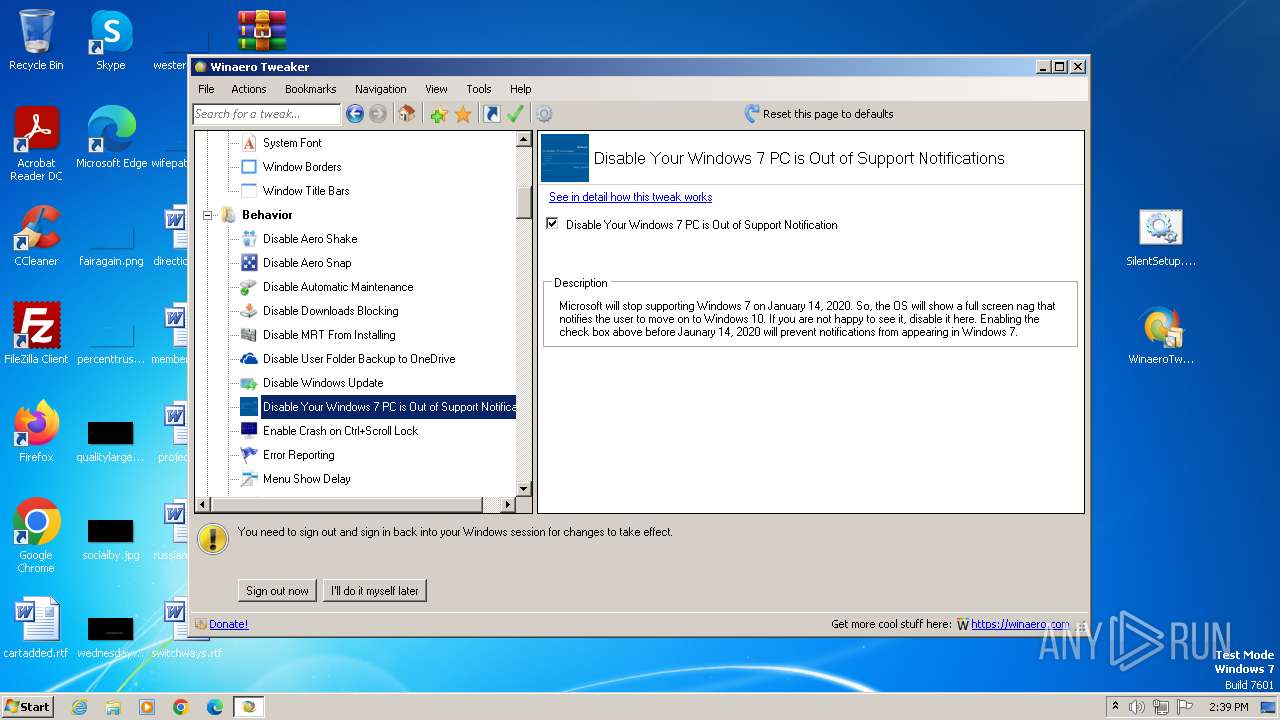
Task: Select Disable Windows Update tweak
Action: [323, 383]
